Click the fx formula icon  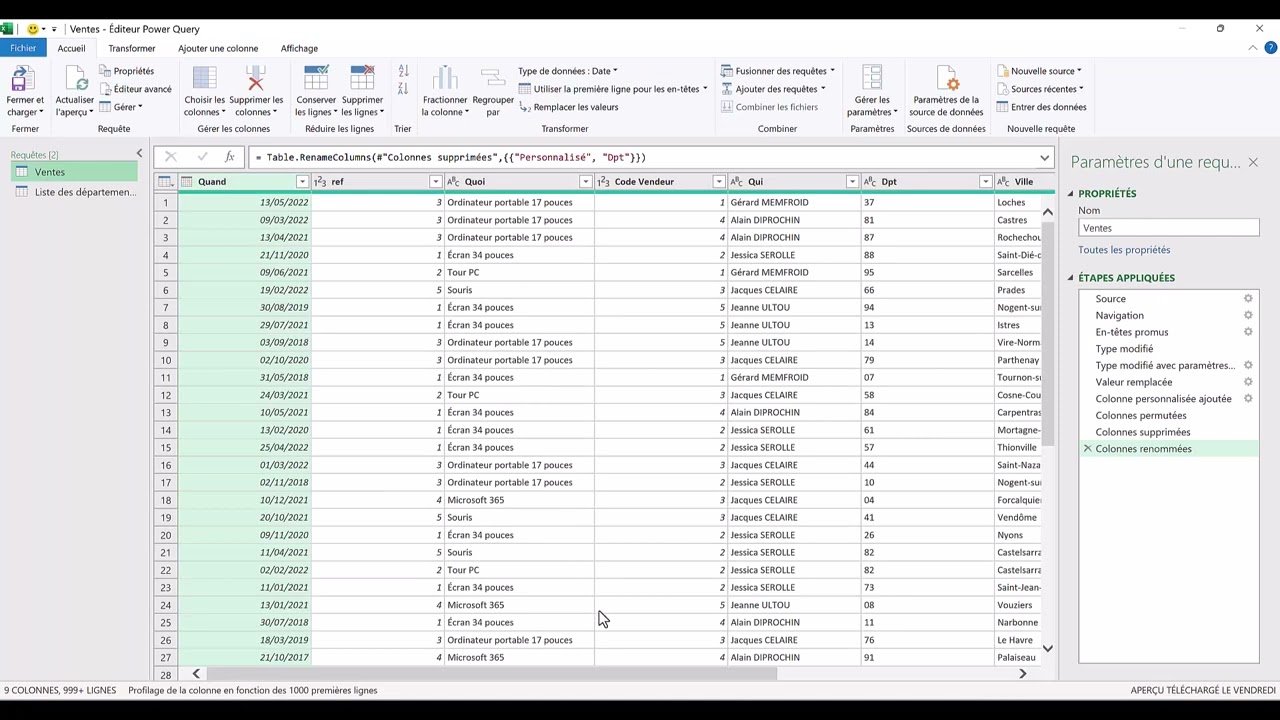tap(230, 157)
